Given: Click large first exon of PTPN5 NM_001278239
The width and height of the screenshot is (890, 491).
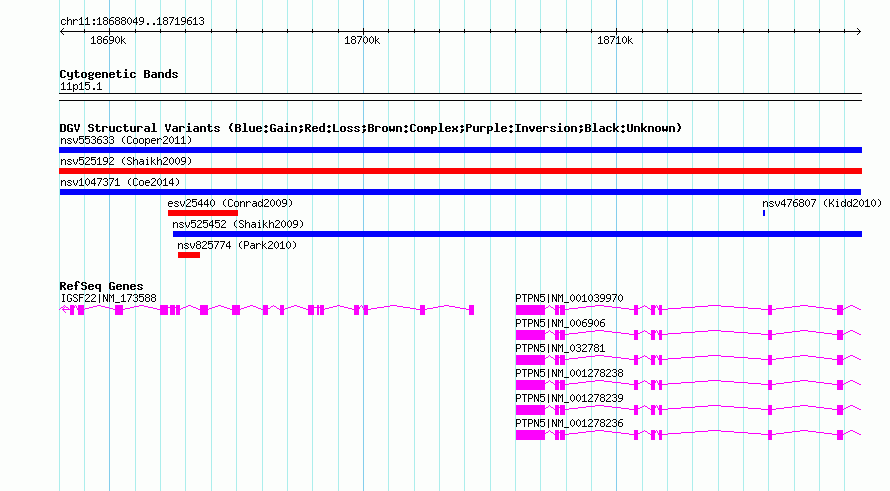Looking at the screenshot, I should [x=530, y=410].
